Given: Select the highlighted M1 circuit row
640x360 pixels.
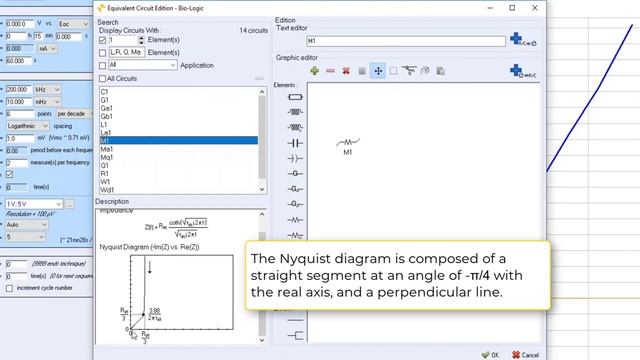Looking at the screenshot, I should click(179, 140).
